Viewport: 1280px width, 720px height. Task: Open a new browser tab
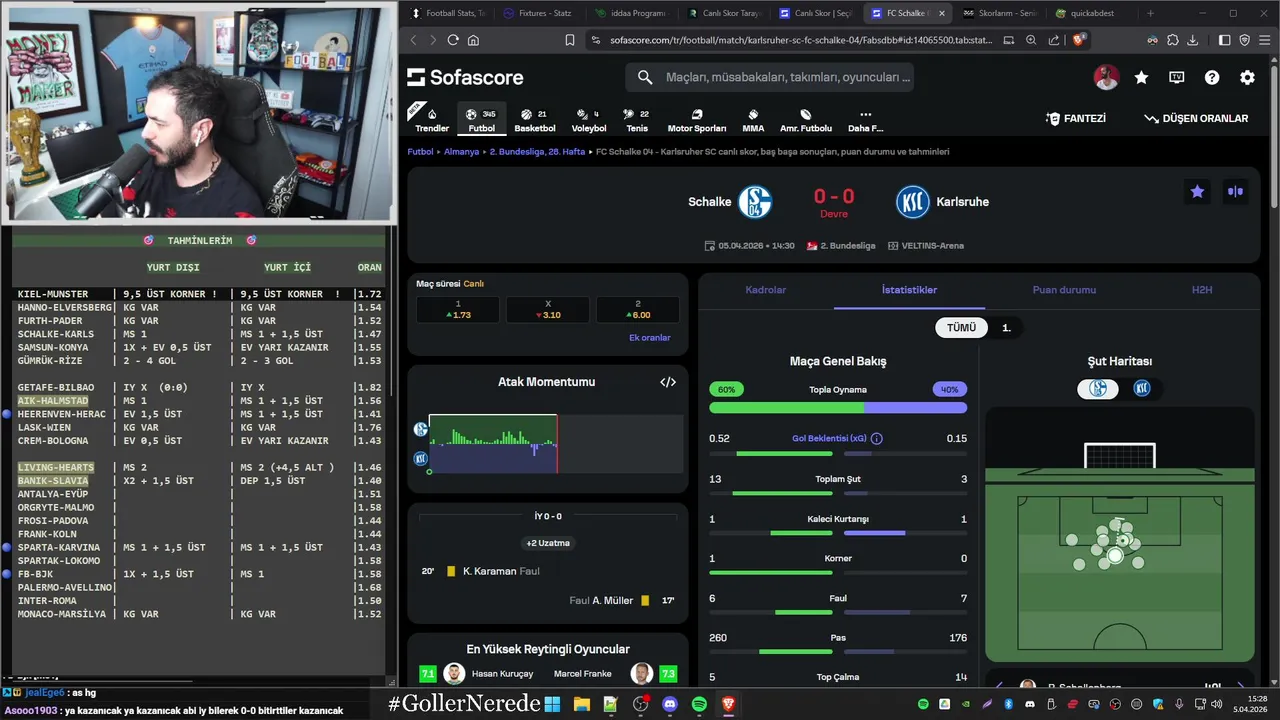click(x=1150, y=13)
